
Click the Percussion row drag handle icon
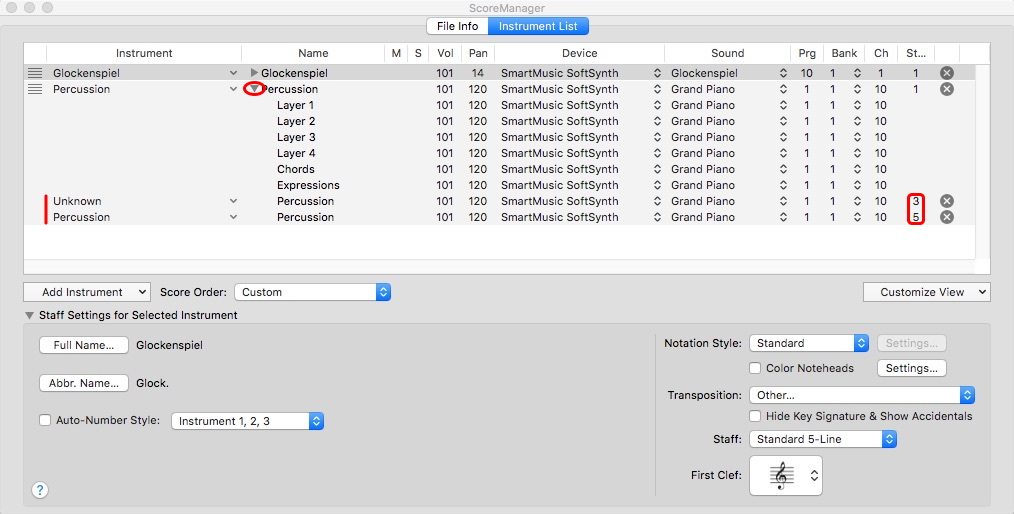point(35,89)
